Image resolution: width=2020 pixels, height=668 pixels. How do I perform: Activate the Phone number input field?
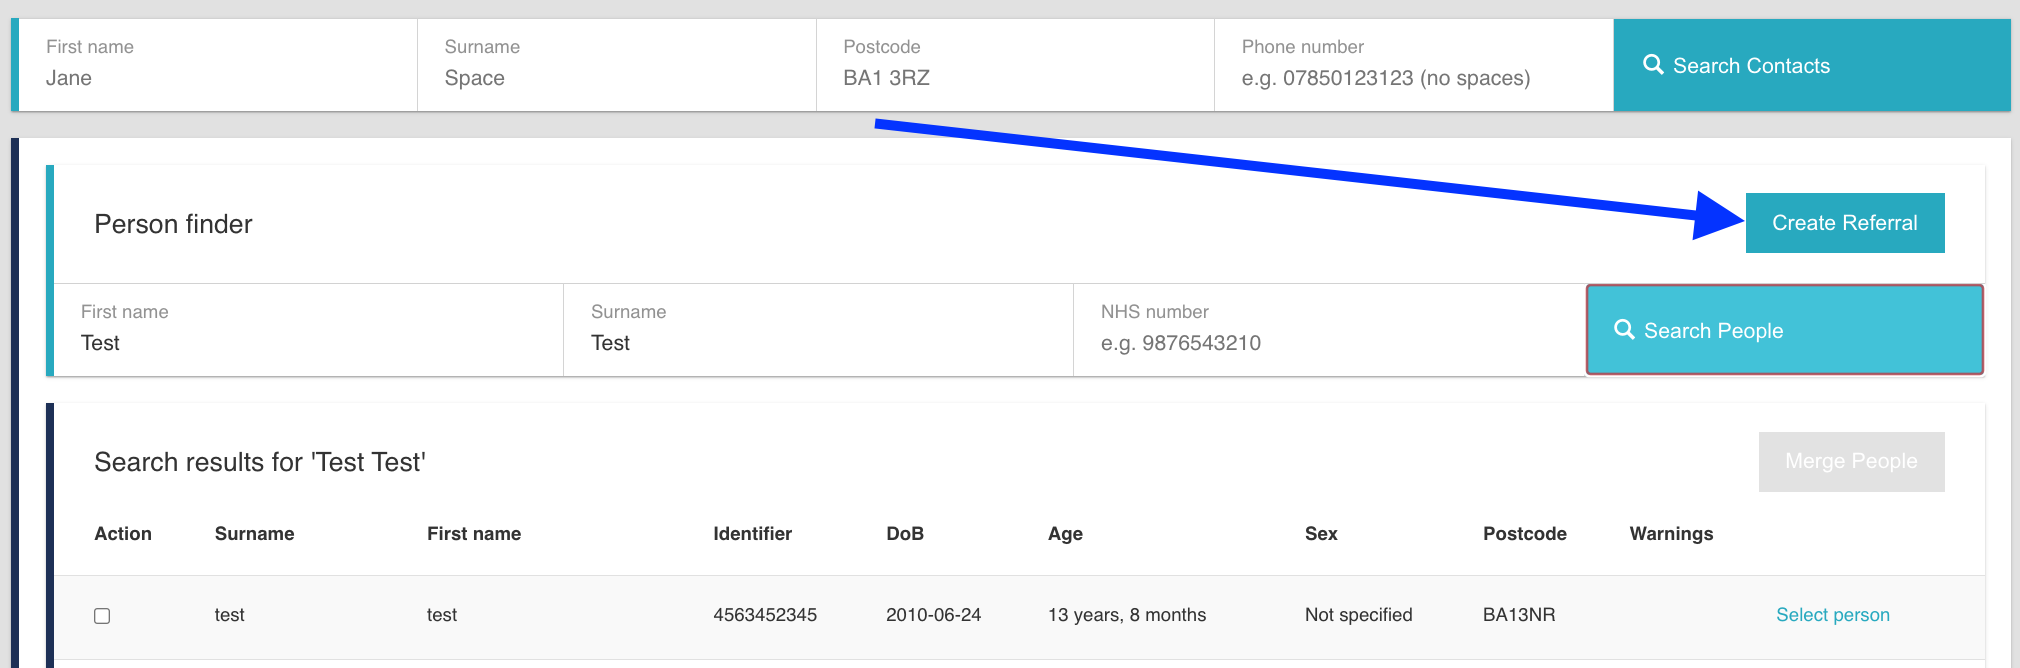(x=1412, y=78)
